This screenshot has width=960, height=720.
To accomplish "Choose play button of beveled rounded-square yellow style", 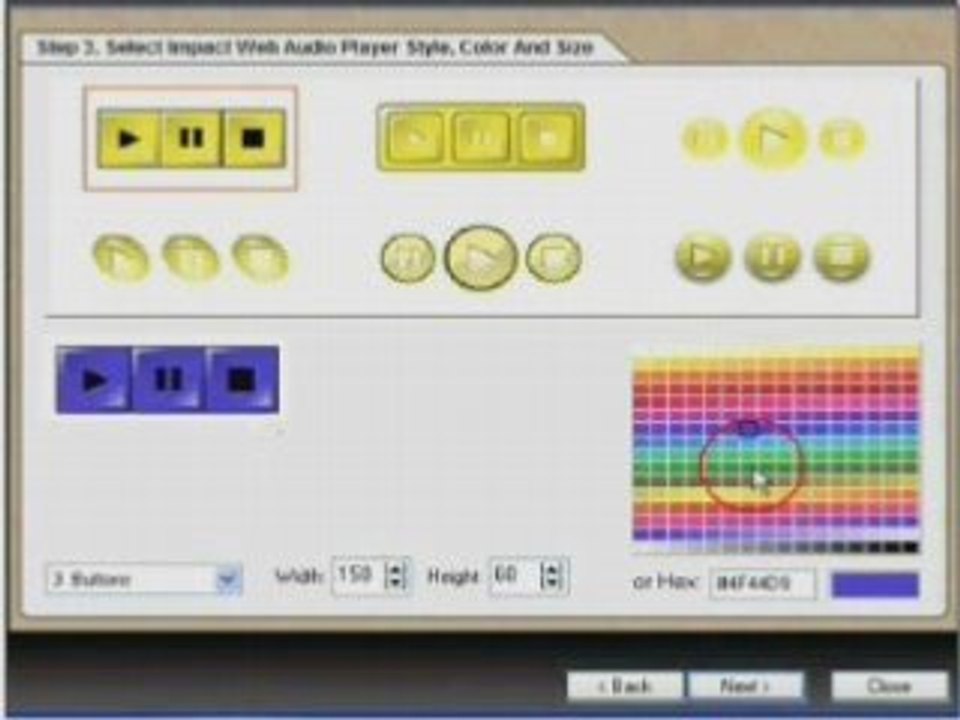I will [415, 137].
